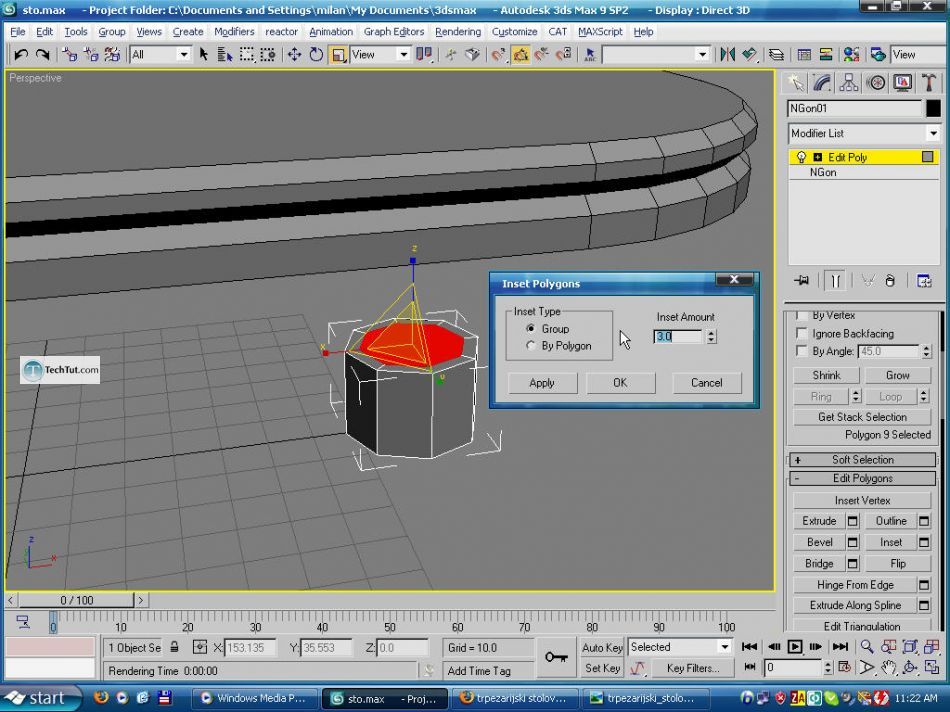Toggle the Auto Key button

tap(602, 647)
